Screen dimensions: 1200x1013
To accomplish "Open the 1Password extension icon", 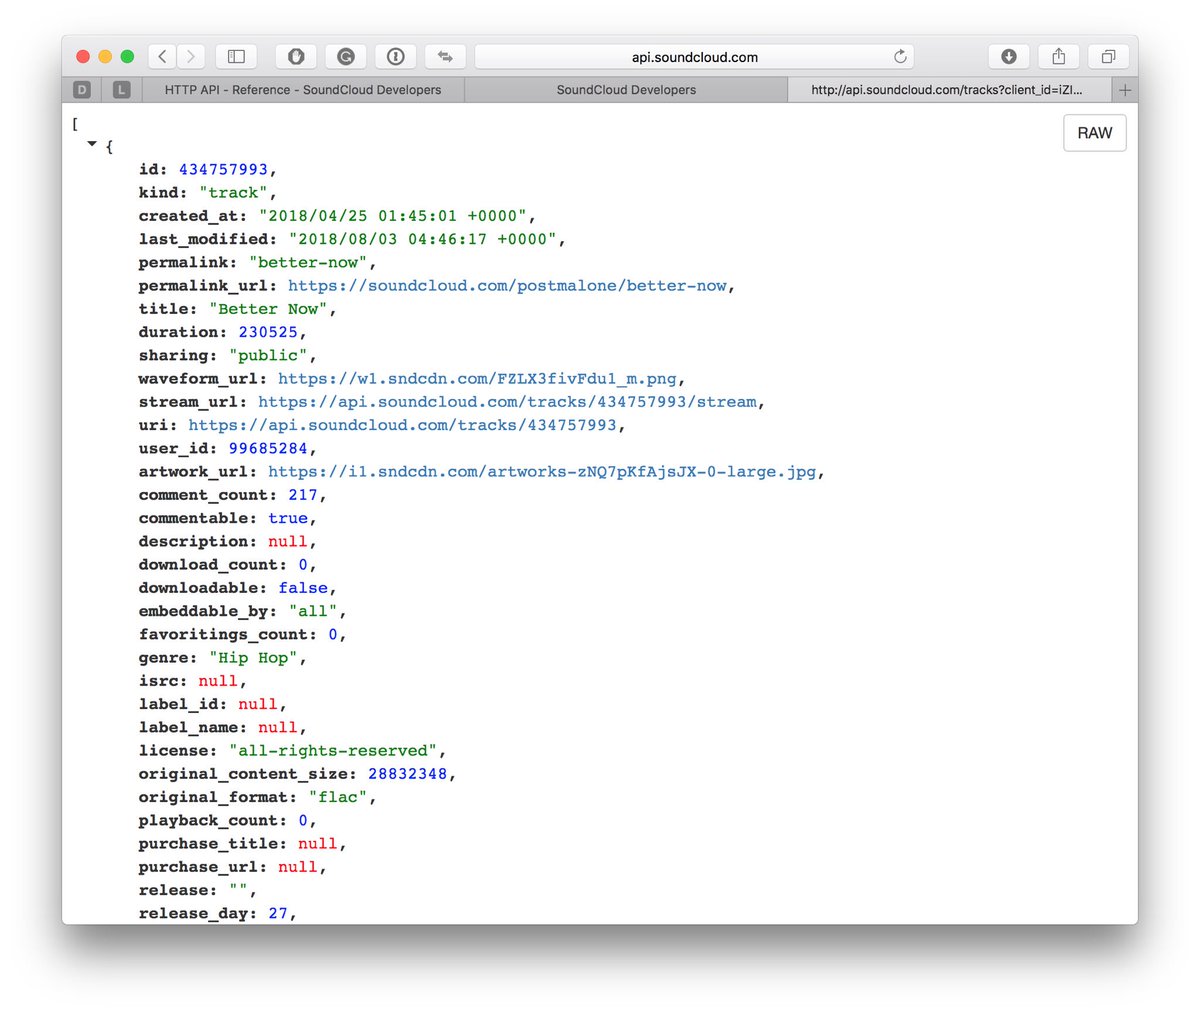I will click(395, 57).
